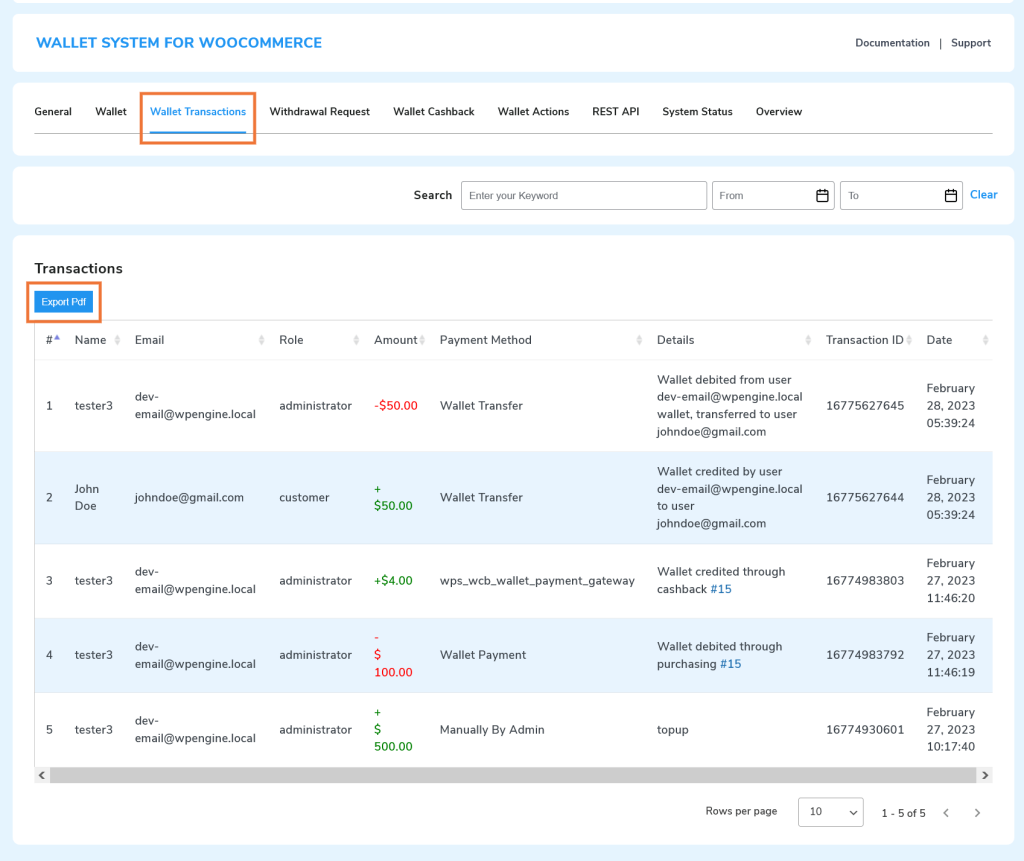Click the Export Pdf button
Image resolution: width=1024 pixels, height=861 pixels.
pos(63,301)
